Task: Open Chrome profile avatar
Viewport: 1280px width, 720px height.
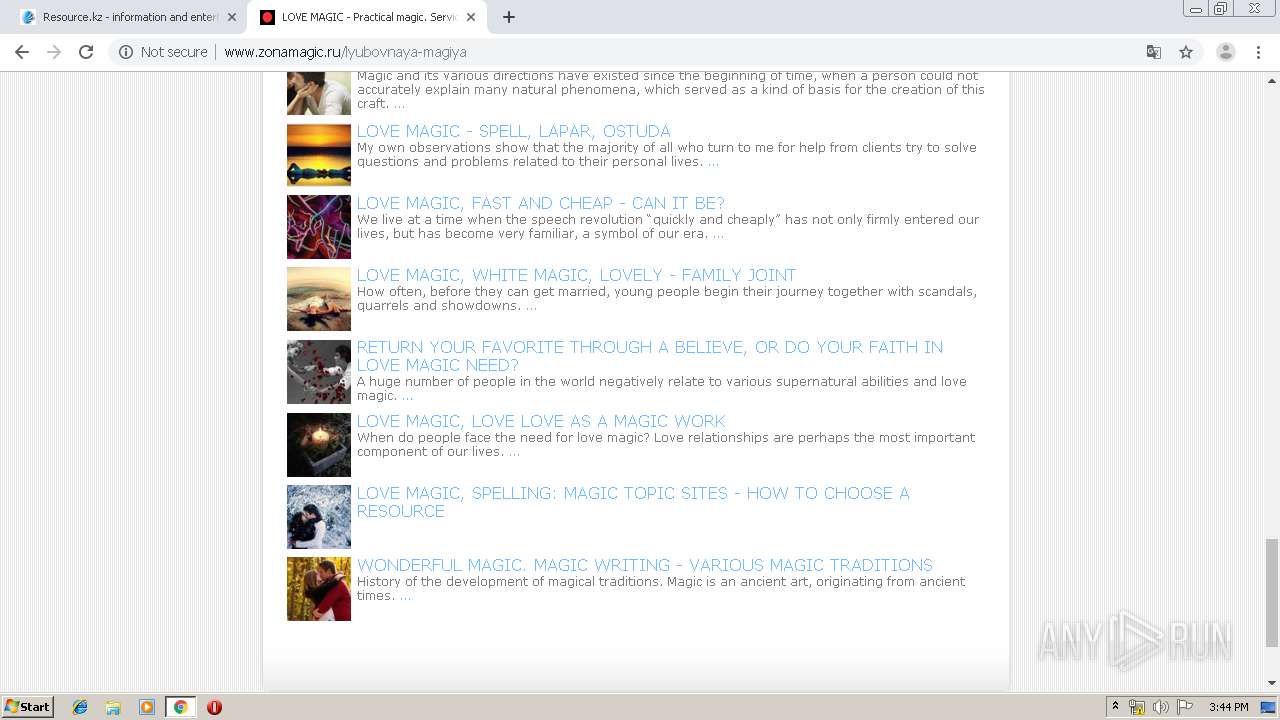Action: pyautogui.click(x=1225, y=52)
